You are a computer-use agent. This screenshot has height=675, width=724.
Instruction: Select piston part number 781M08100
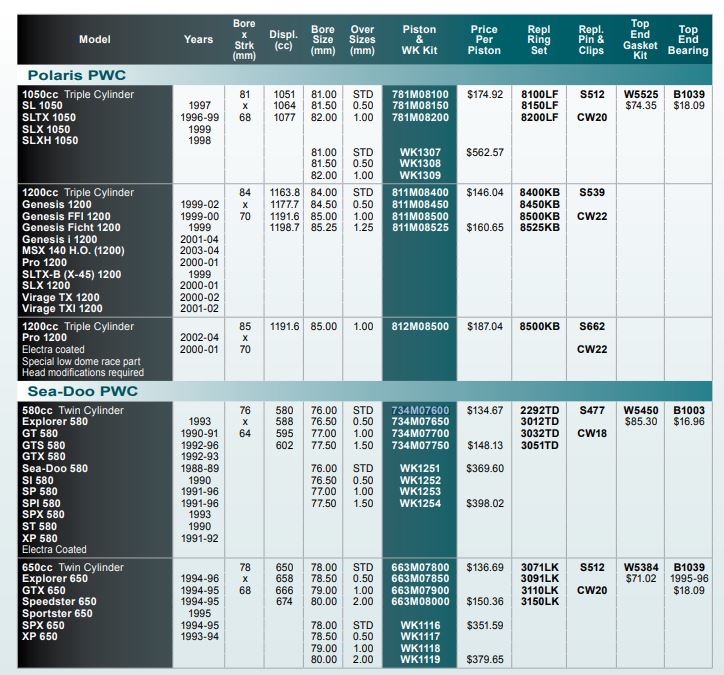coord(420,94)
